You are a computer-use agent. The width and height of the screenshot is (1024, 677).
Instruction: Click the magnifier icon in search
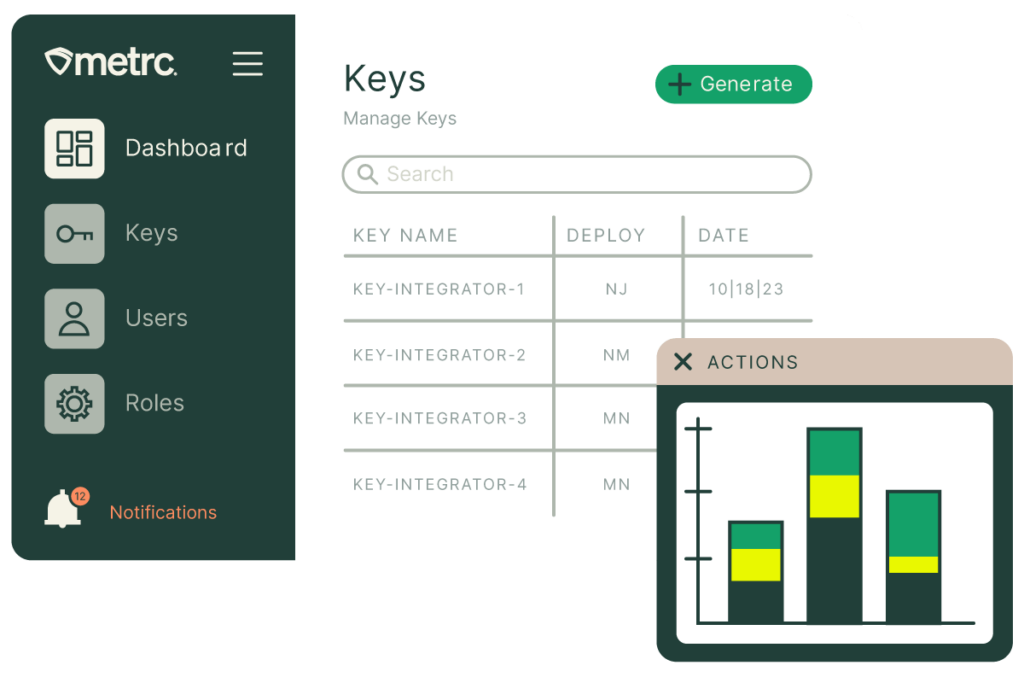[x=368, y=174]
